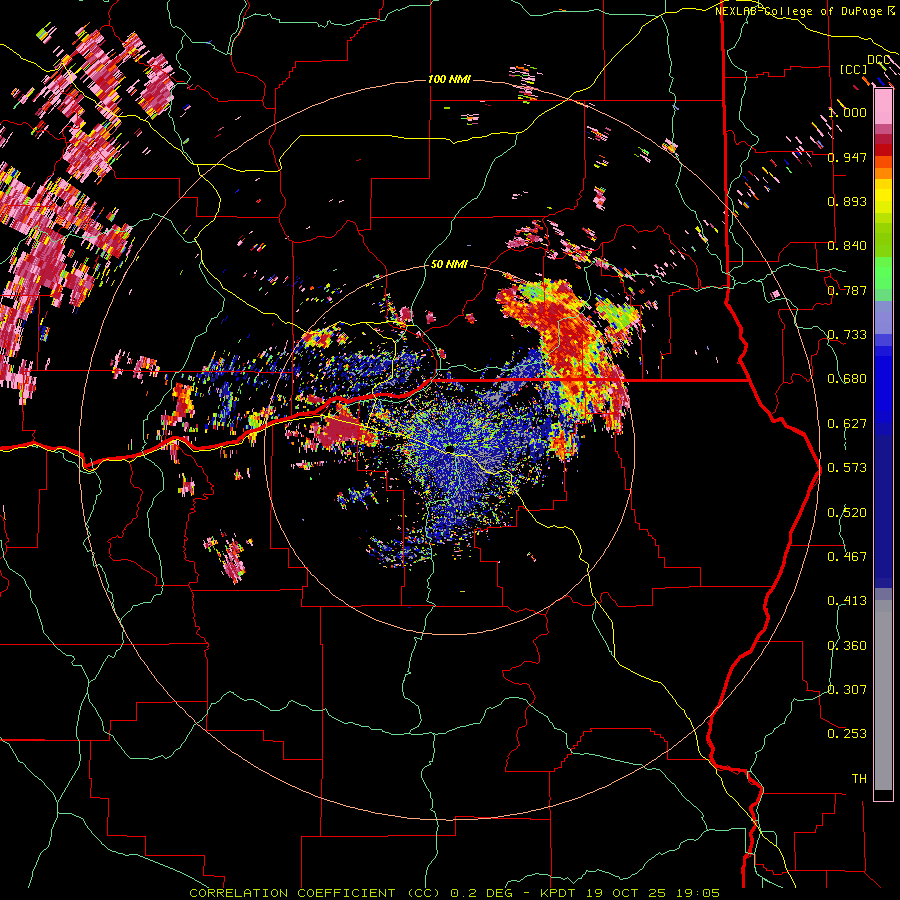900x900 pixels.
Task: Click the 0.413 legend value
Action: tap(847, 601)
